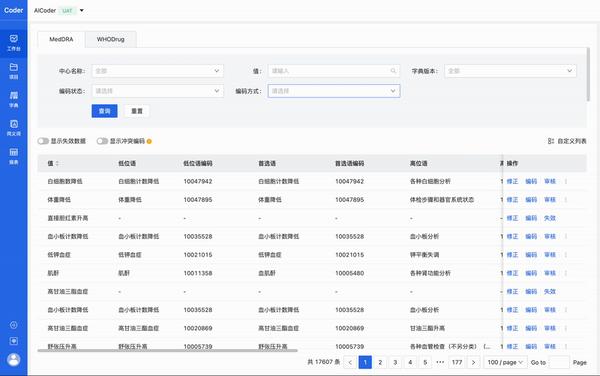The width and height of the screenshot is (600, 376).
Task: Click 编码 for the 肌酐 row
Action: pyautogui.click(x=531, y=273)
